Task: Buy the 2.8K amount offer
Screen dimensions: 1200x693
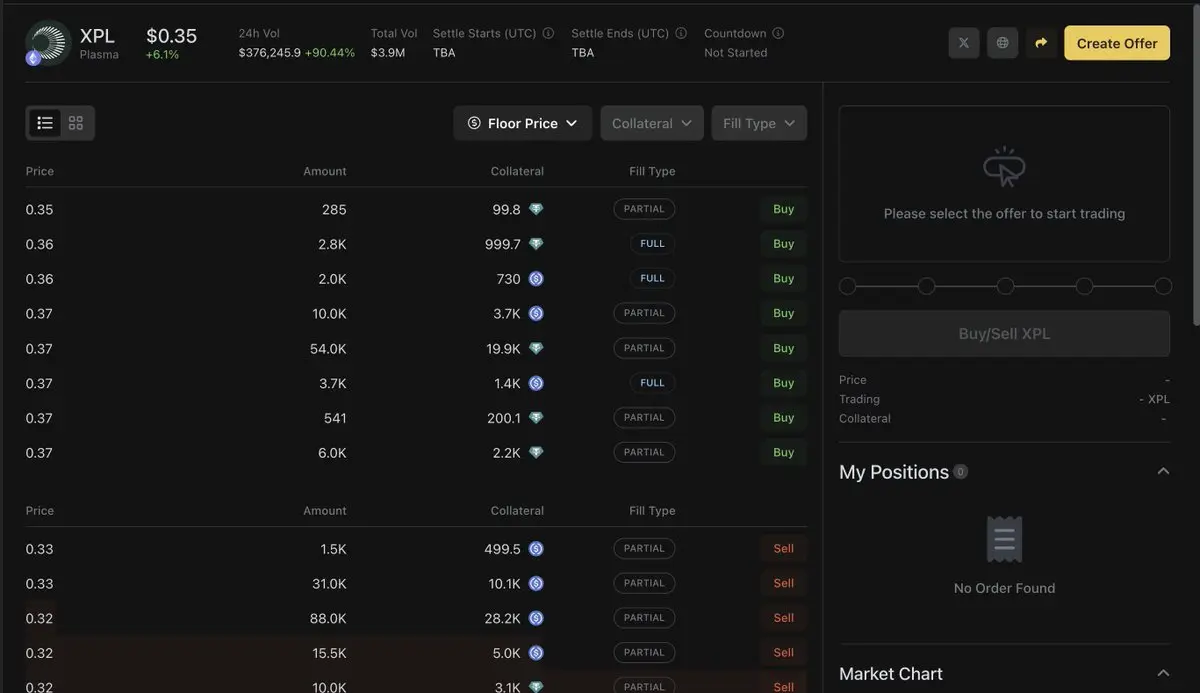Action: pos(784,244)
